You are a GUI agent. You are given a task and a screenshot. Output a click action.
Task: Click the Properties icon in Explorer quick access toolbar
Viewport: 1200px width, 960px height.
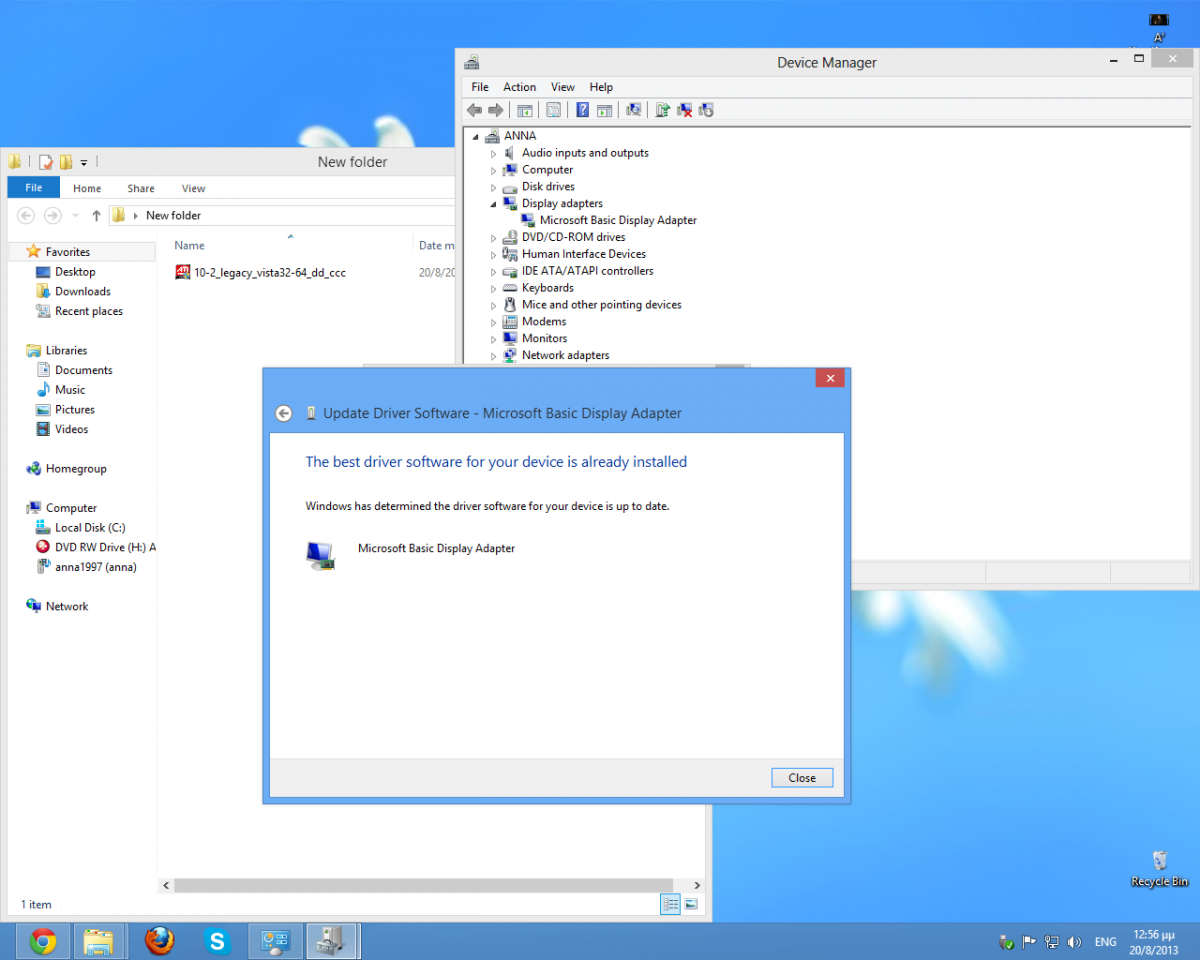(46, 162)
